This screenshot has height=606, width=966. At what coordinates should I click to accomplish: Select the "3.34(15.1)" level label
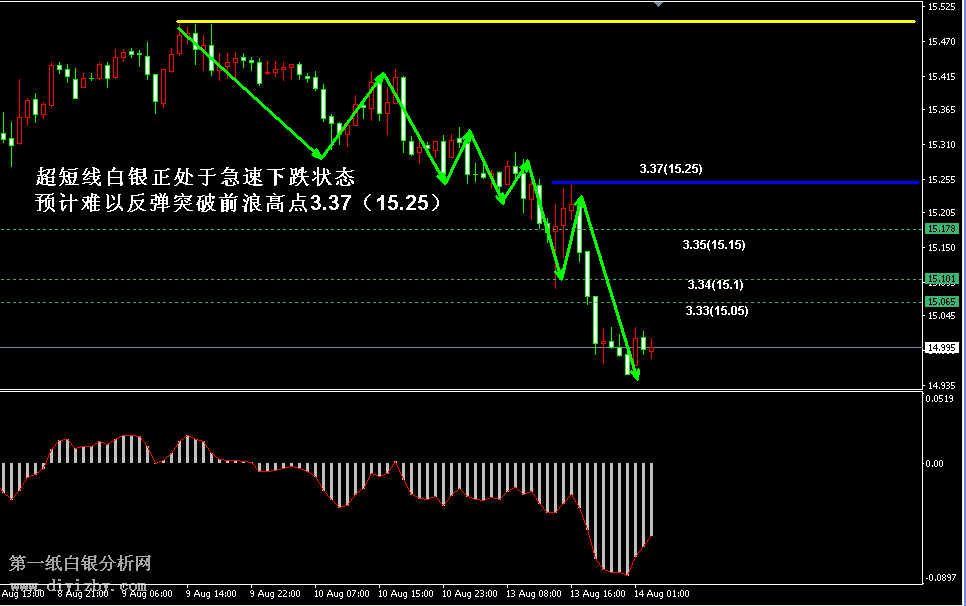click(715, 285)
